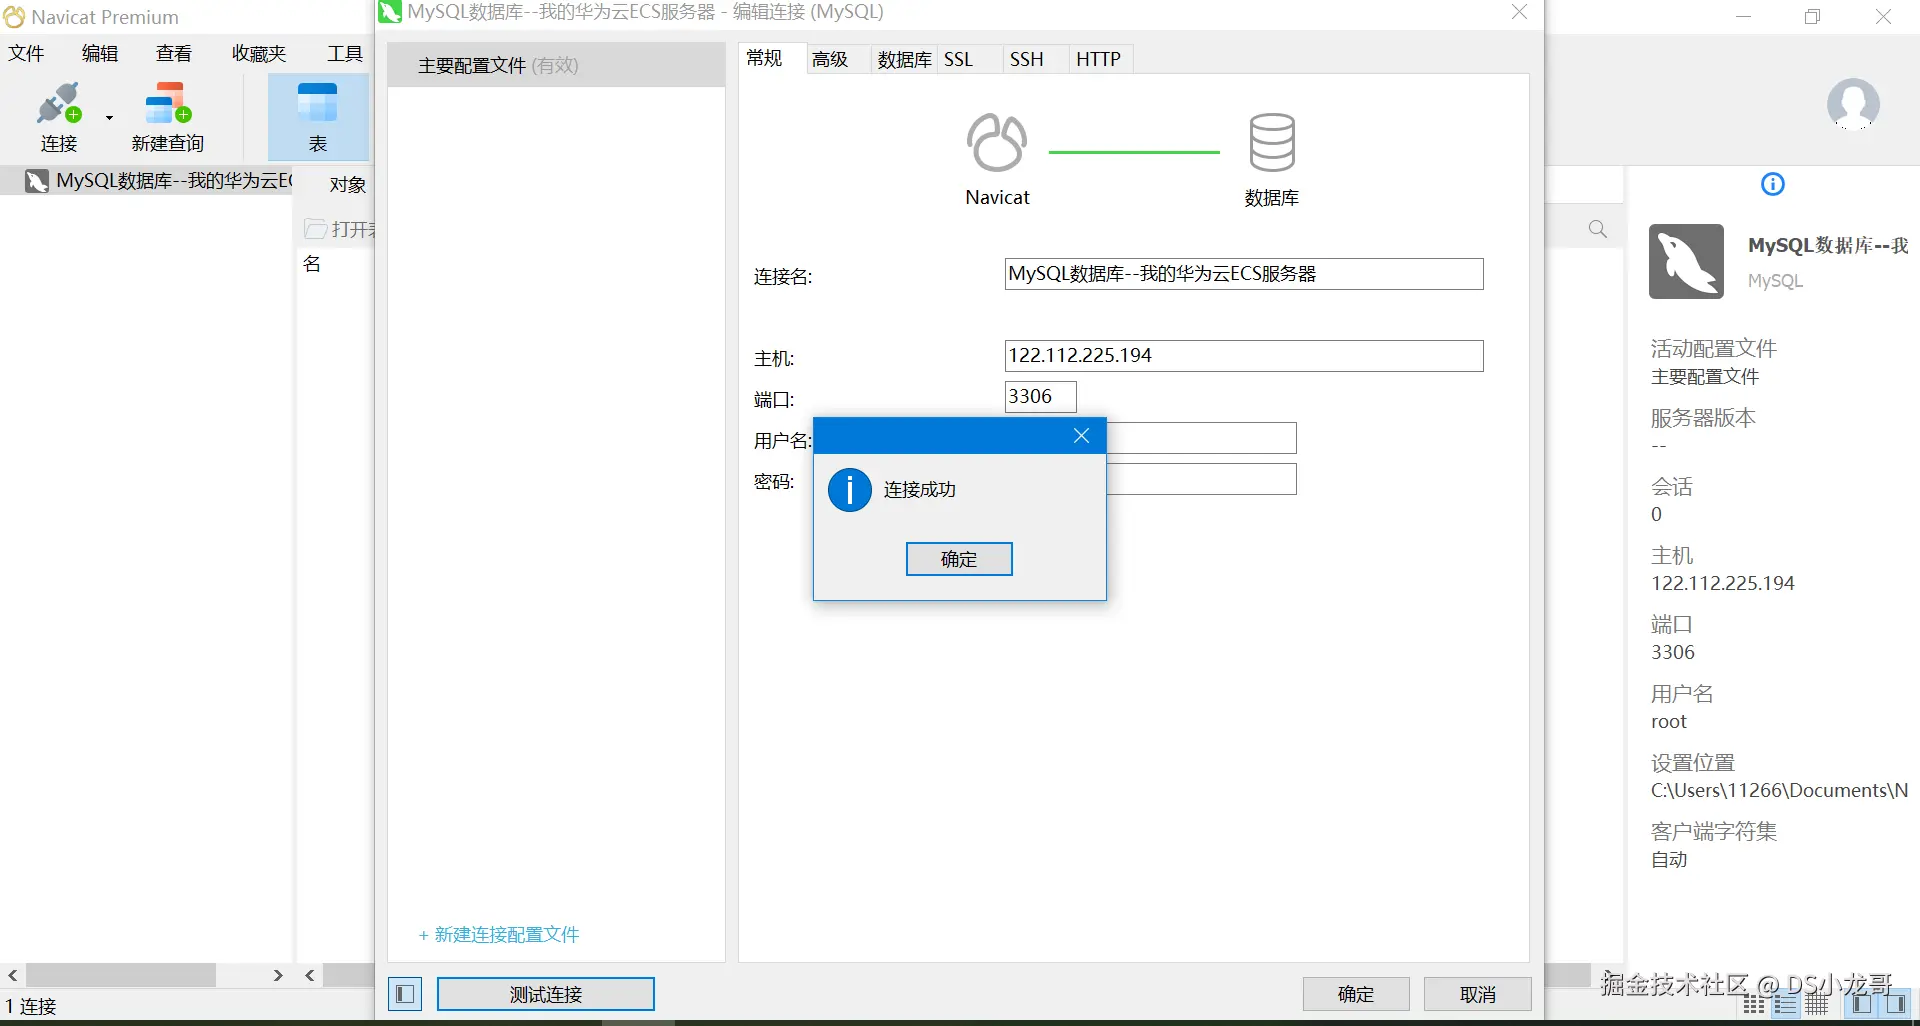
Task: Click the 用户名 input field
Action: pos(1201,438)
